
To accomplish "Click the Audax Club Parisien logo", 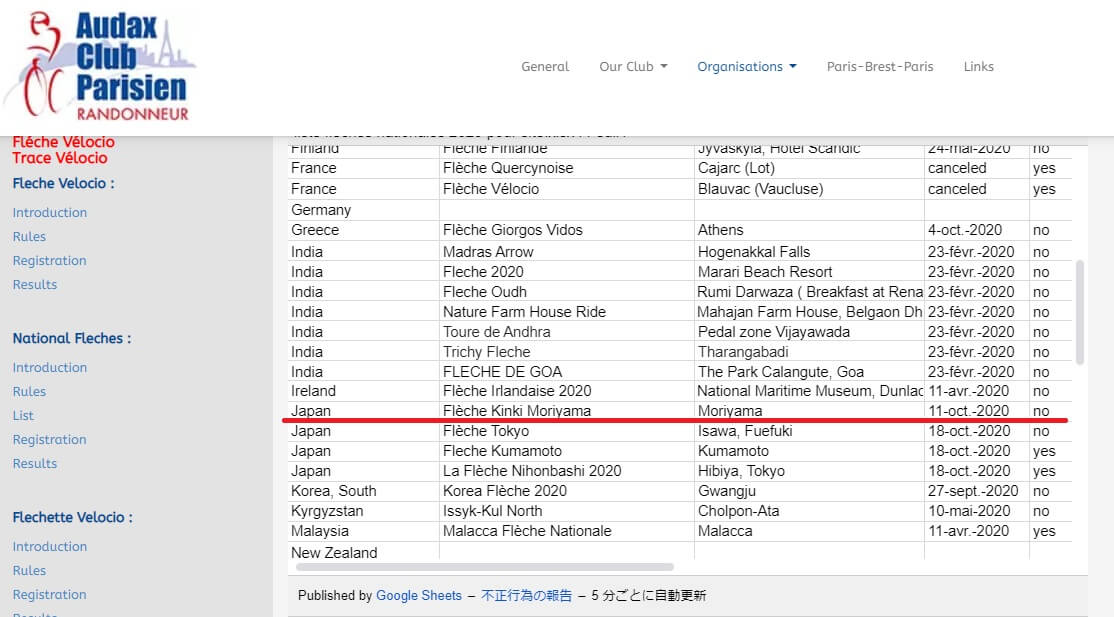I will point(99,66).
